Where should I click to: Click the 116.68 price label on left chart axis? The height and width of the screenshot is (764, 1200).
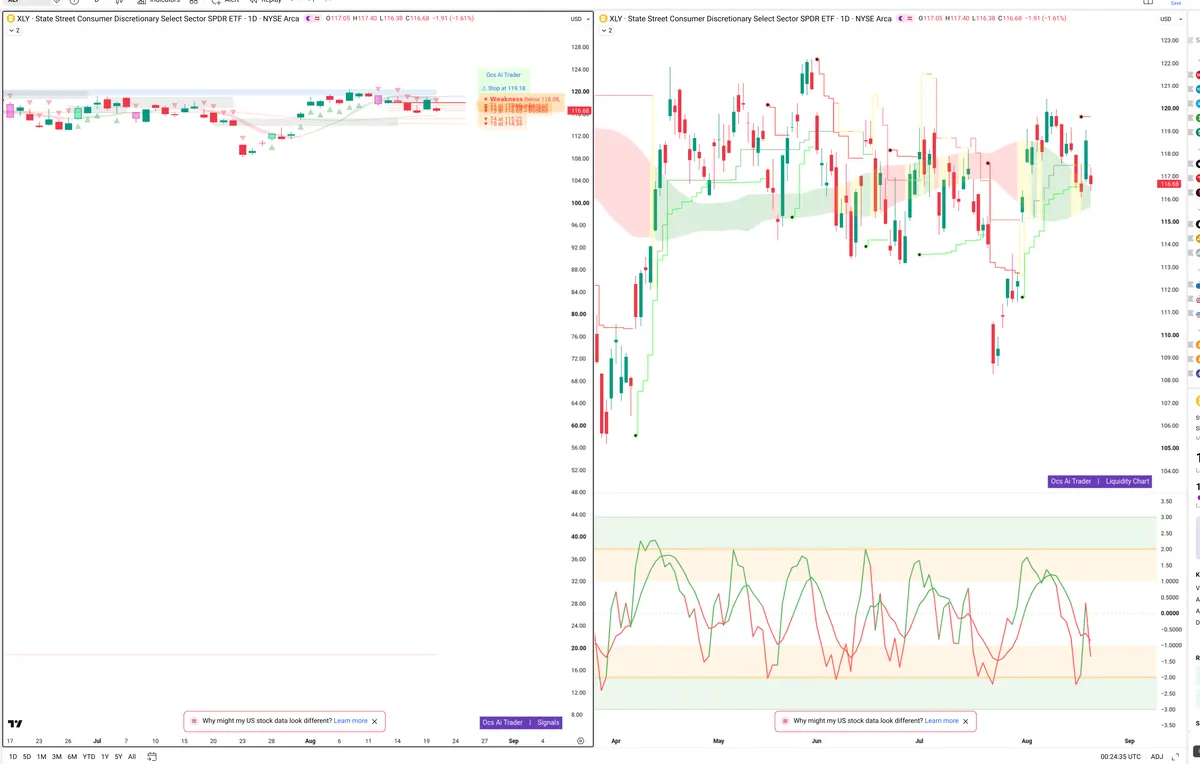[x=580, y=111]
